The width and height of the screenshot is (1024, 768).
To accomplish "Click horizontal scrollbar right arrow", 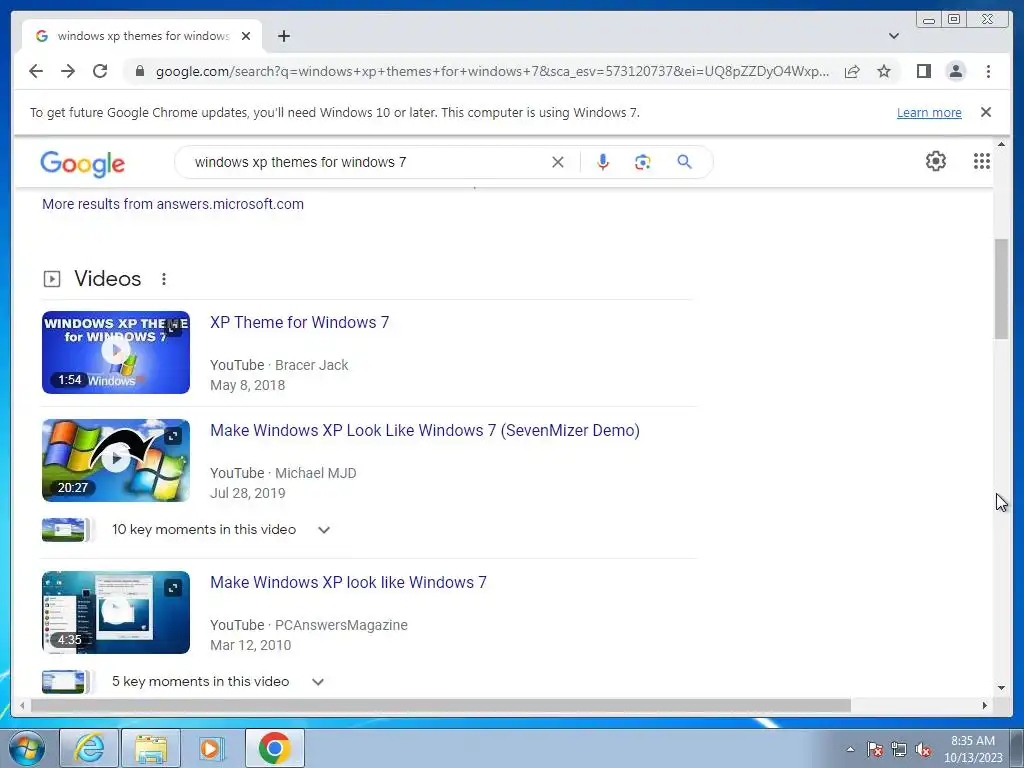I will pos(985,705).
